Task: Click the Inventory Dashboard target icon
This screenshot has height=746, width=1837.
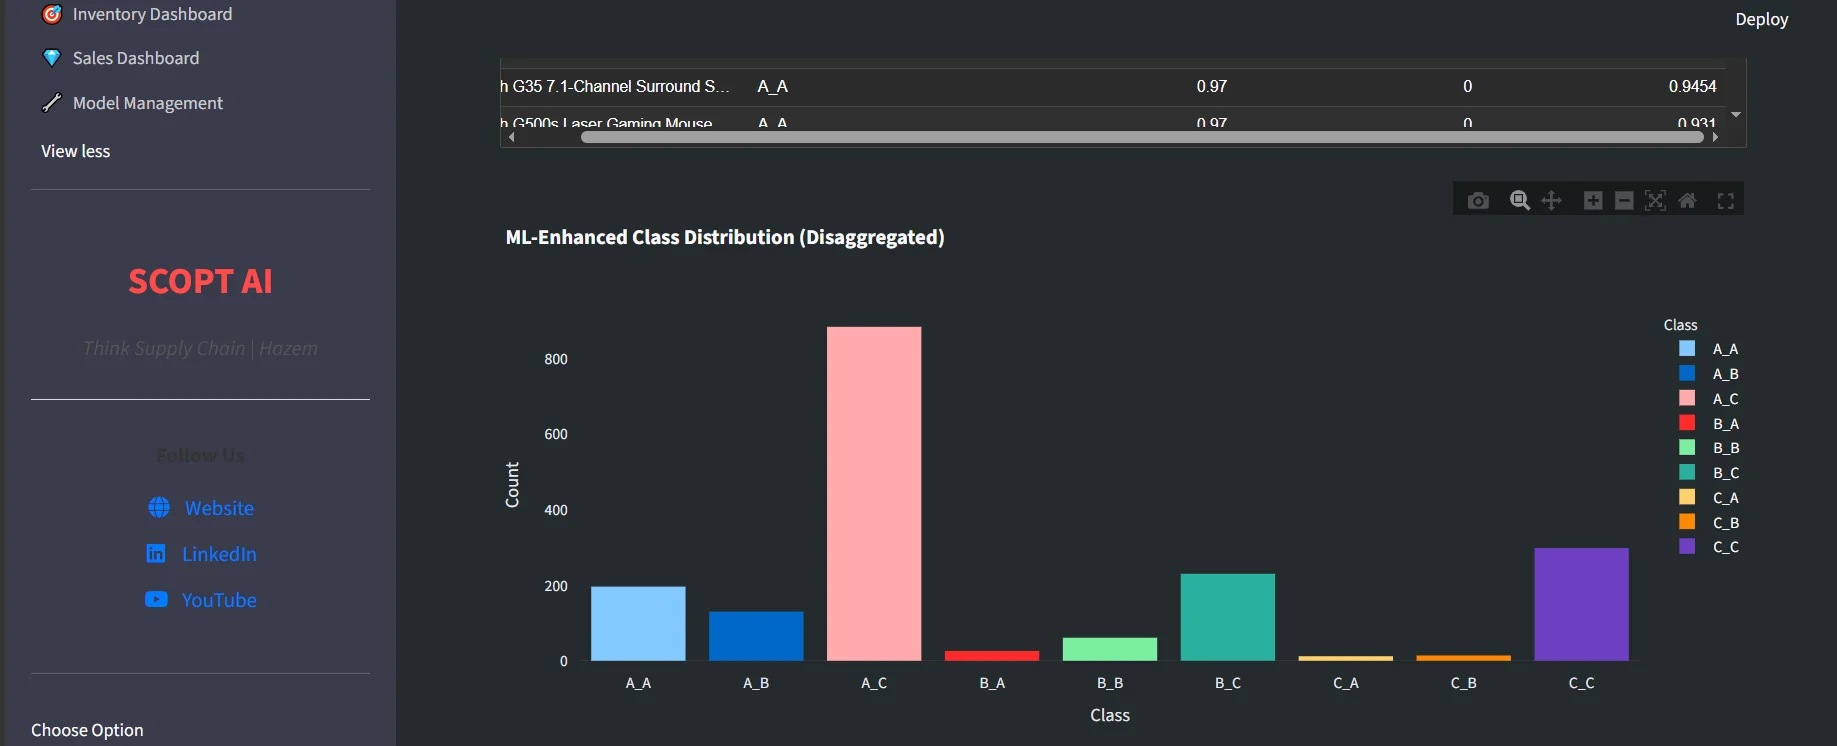Action: pos(52,14)
